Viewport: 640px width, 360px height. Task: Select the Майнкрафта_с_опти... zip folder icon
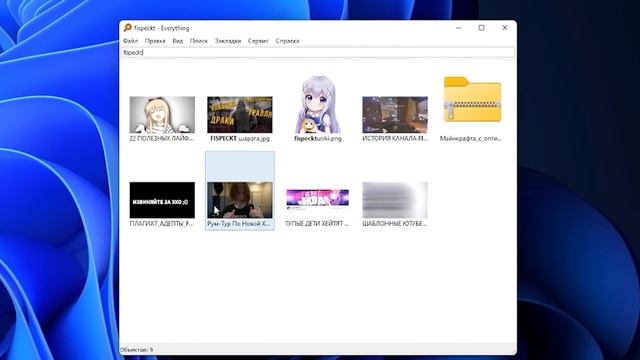coord(472,99)
